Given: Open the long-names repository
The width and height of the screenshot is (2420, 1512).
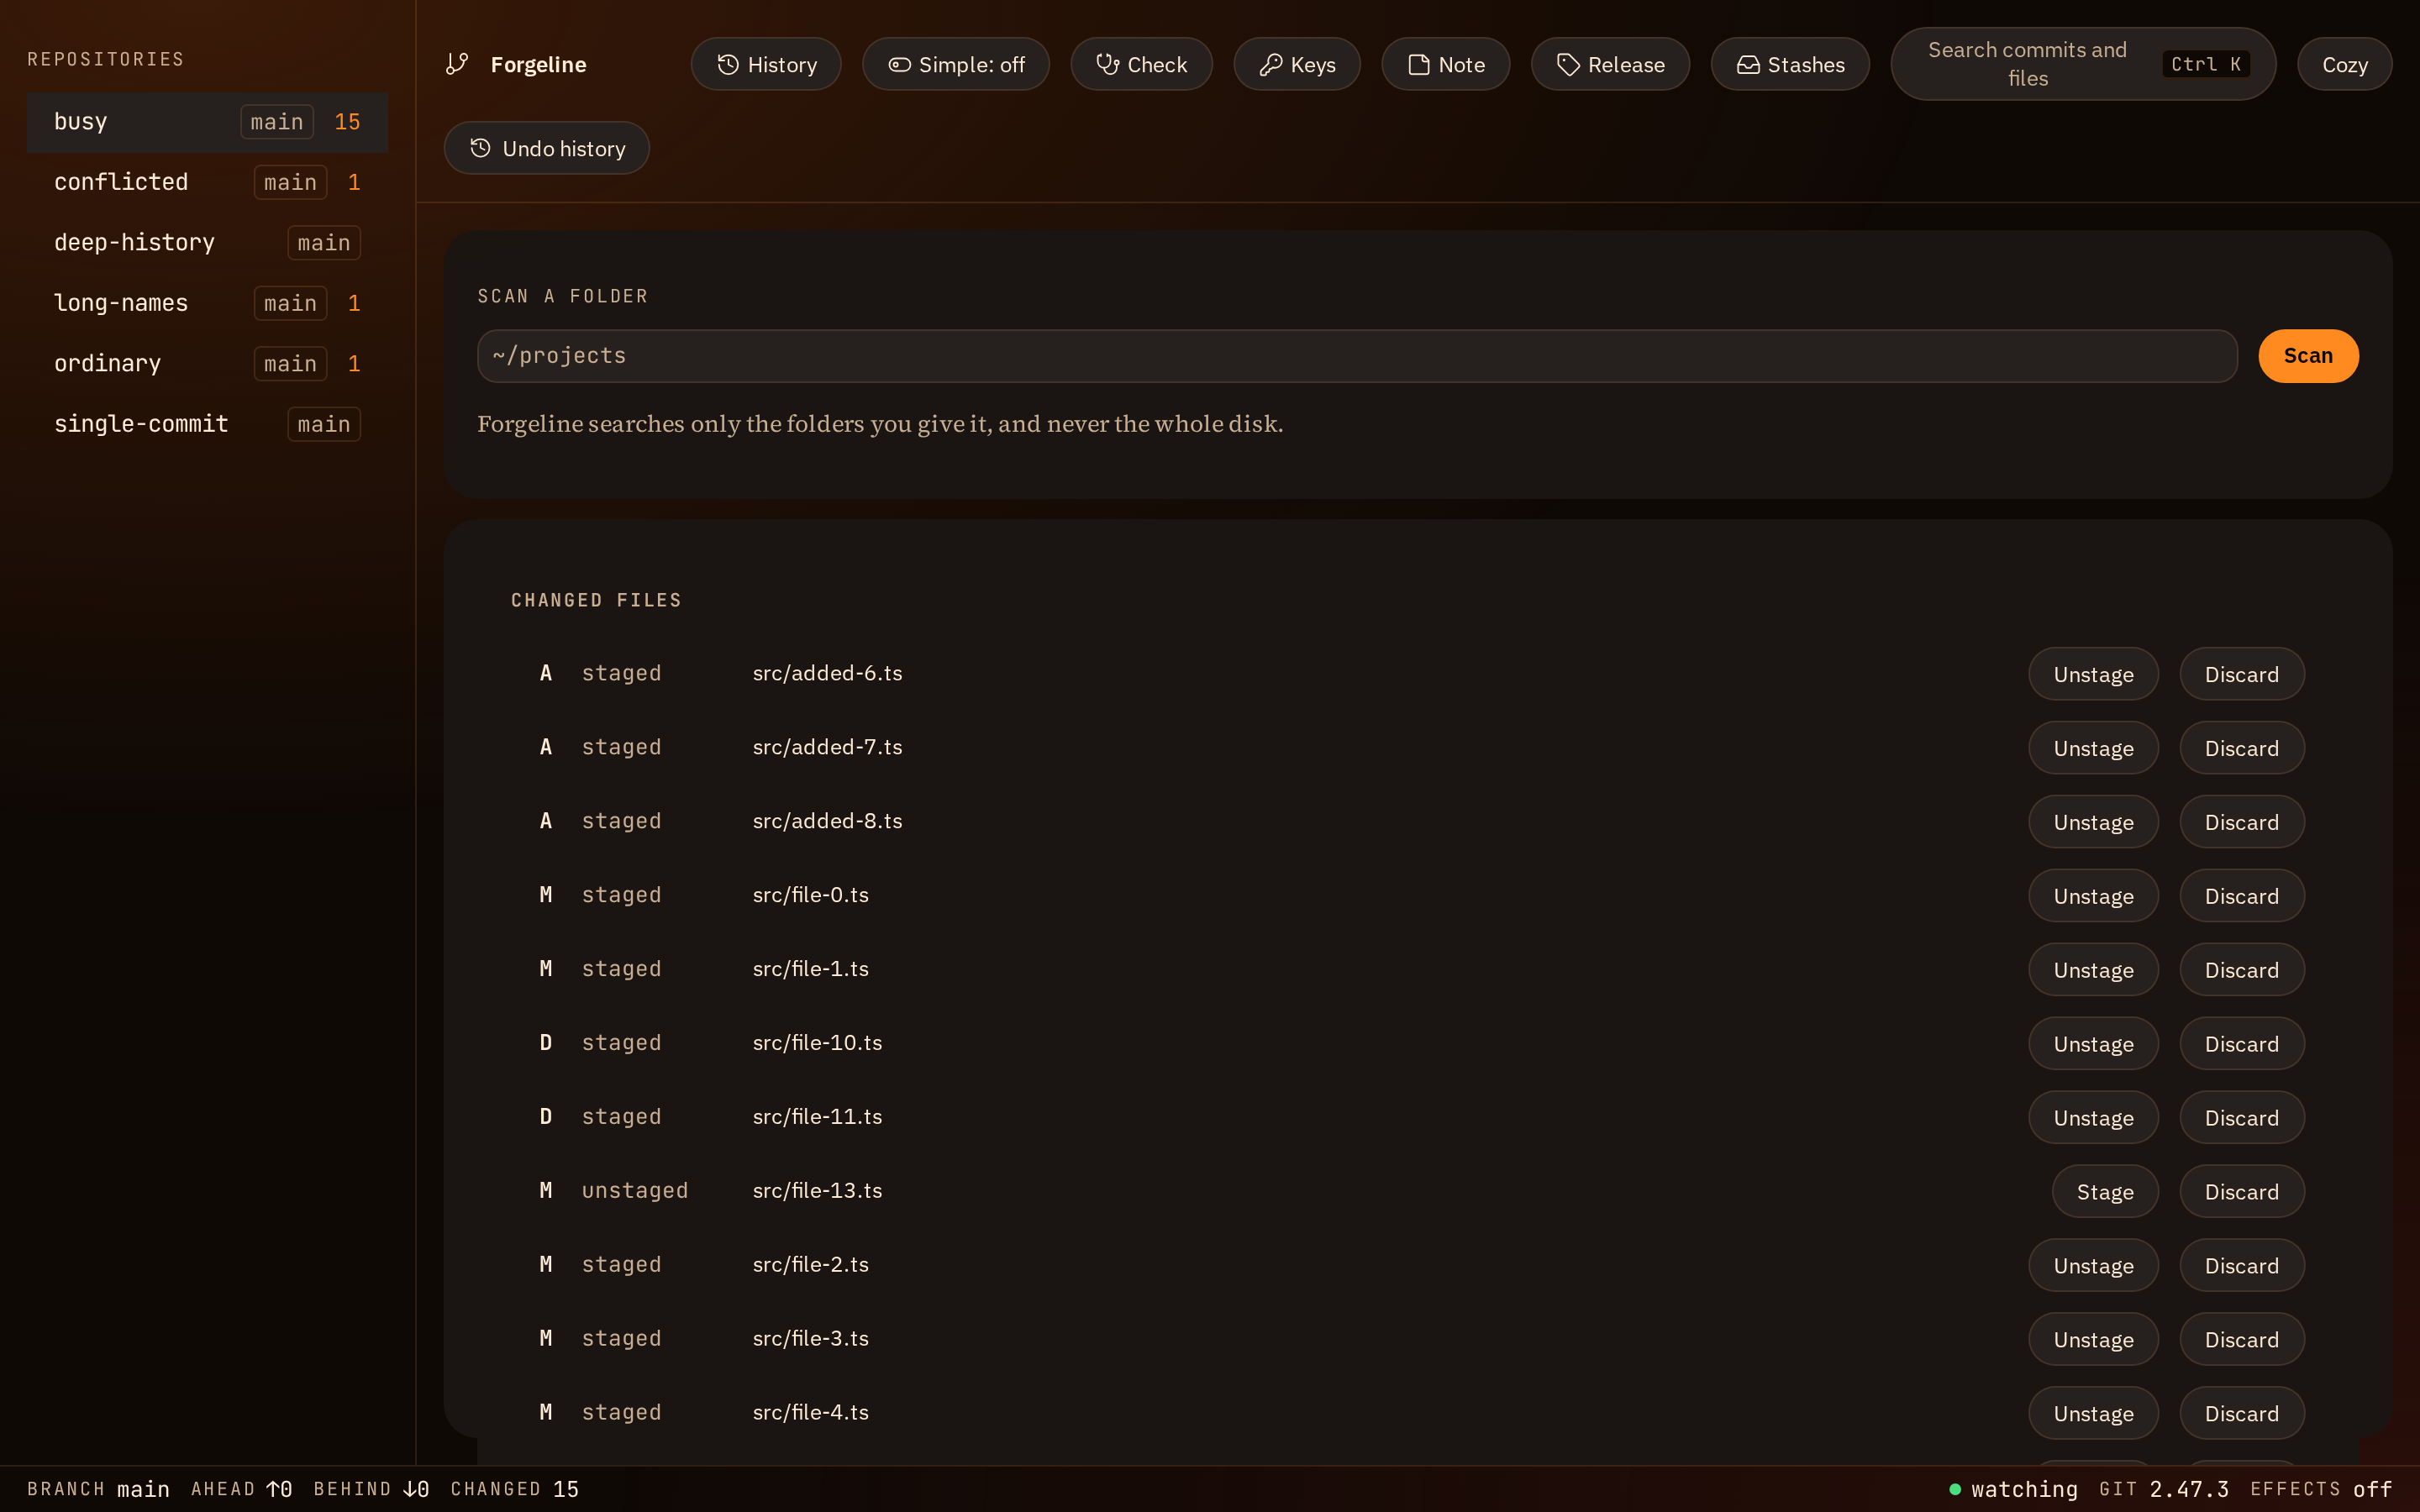Looking at the screenshot, I should point(207,303).
